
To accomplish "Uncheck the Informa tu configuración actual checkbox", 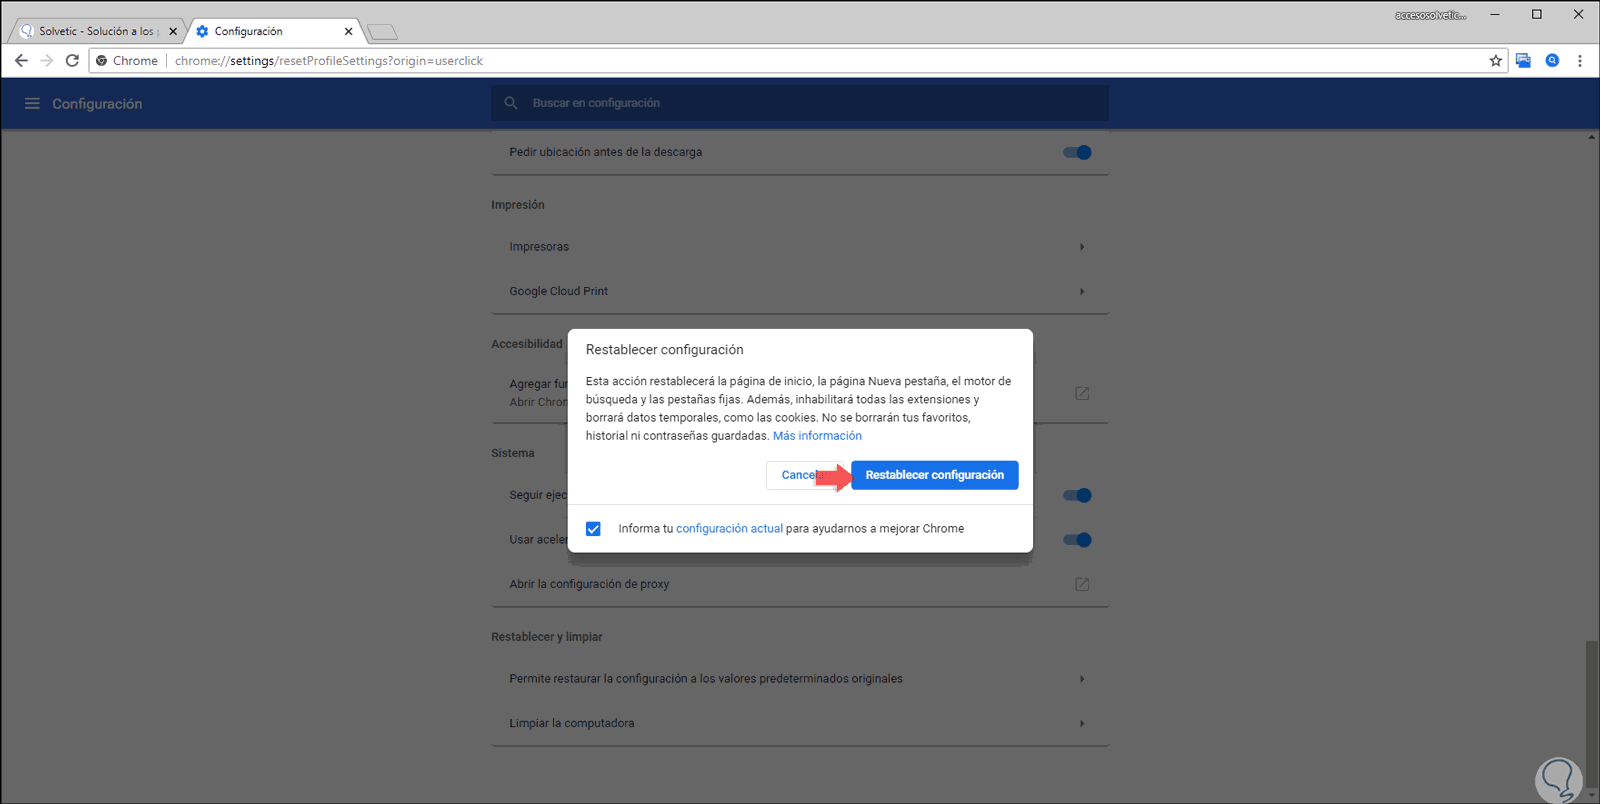I will coord(594,529).
